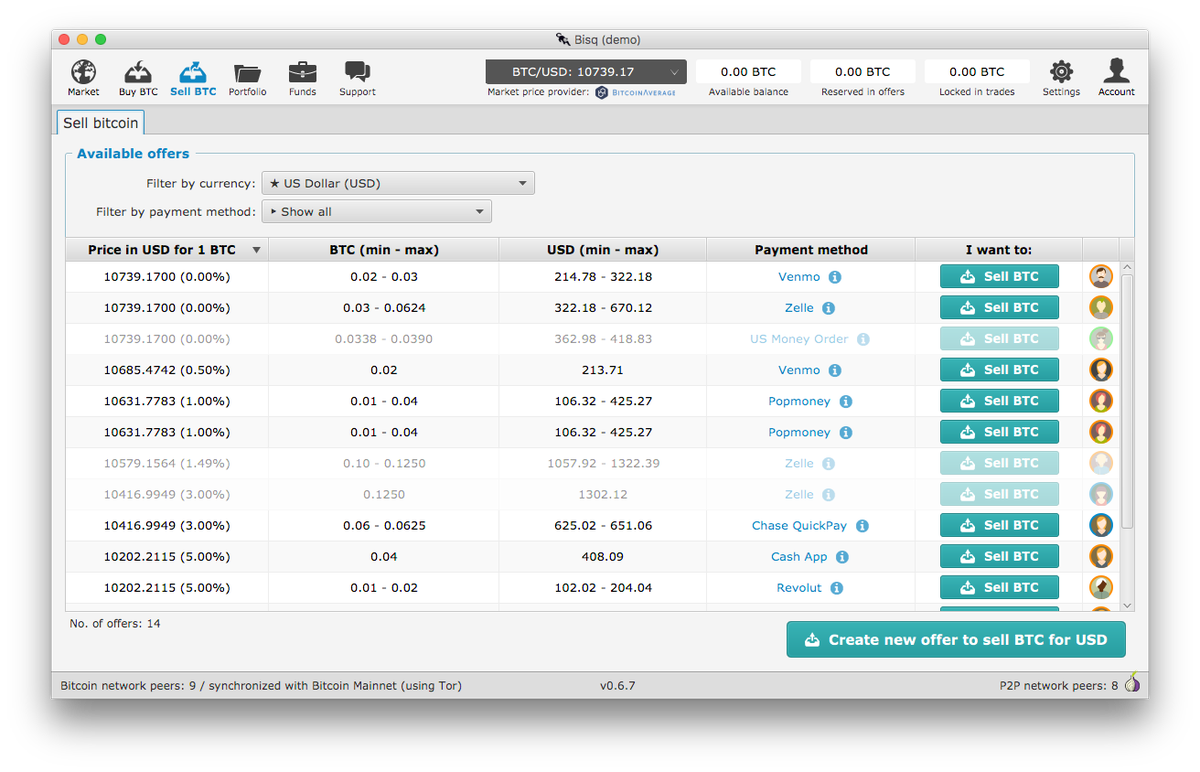The width and height of the screenshot is (1200, 772).
Task: Click peer avatar in Venmo 214.78 row
Action: [1101, 277]
